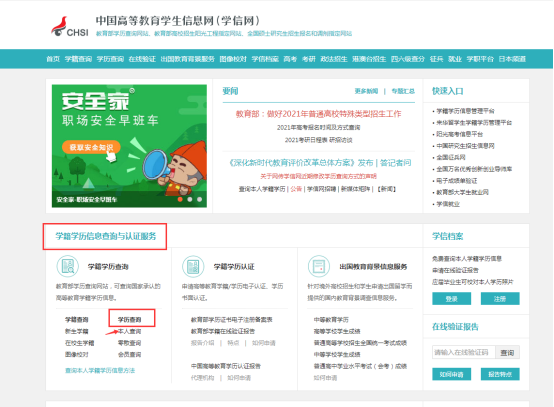The width and height of the screenshot is (554, 407).
Task: Click 本人查询 under 学历查询
Action: [x=129, y=331]
